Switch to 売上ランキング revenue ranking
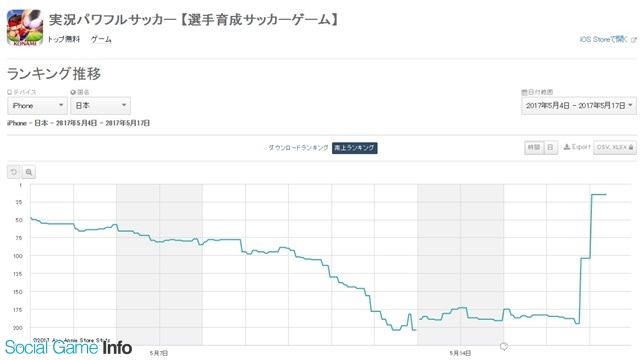This screenshot has height=360, width=640. point(354,148)
